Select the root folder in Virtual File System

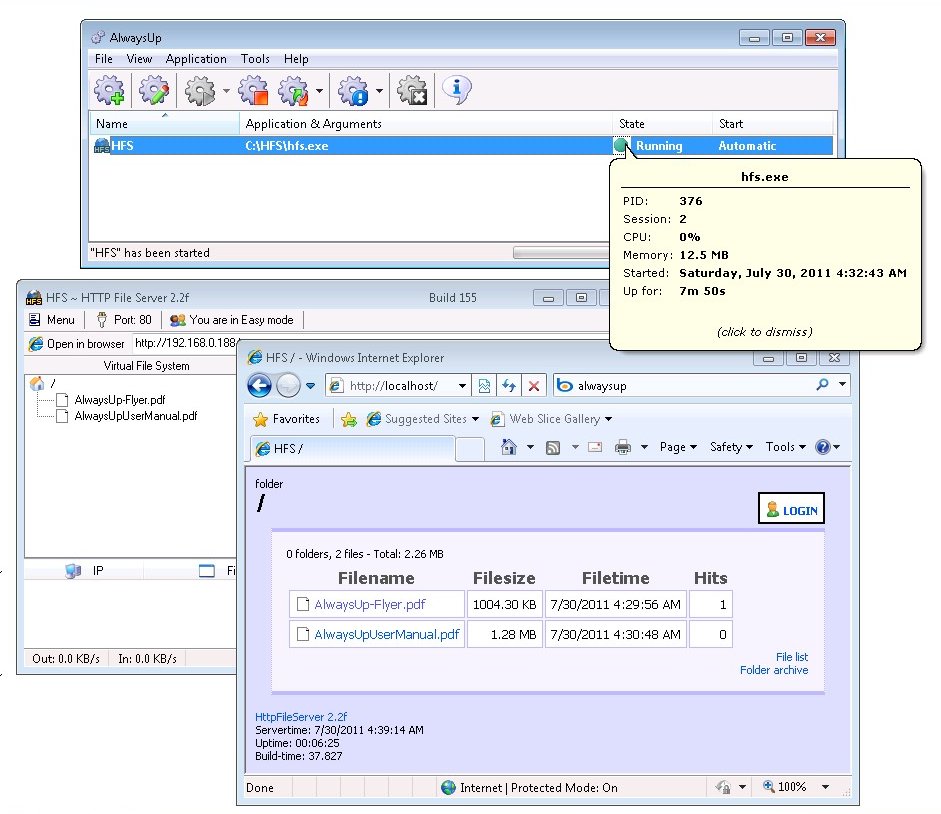pos(44,383)
